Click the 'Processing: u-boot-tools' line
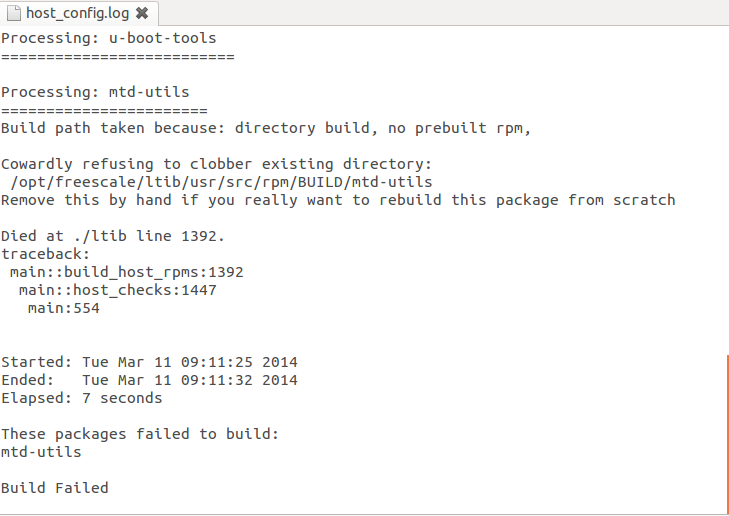Screen dimensions: 729x516 109,38
